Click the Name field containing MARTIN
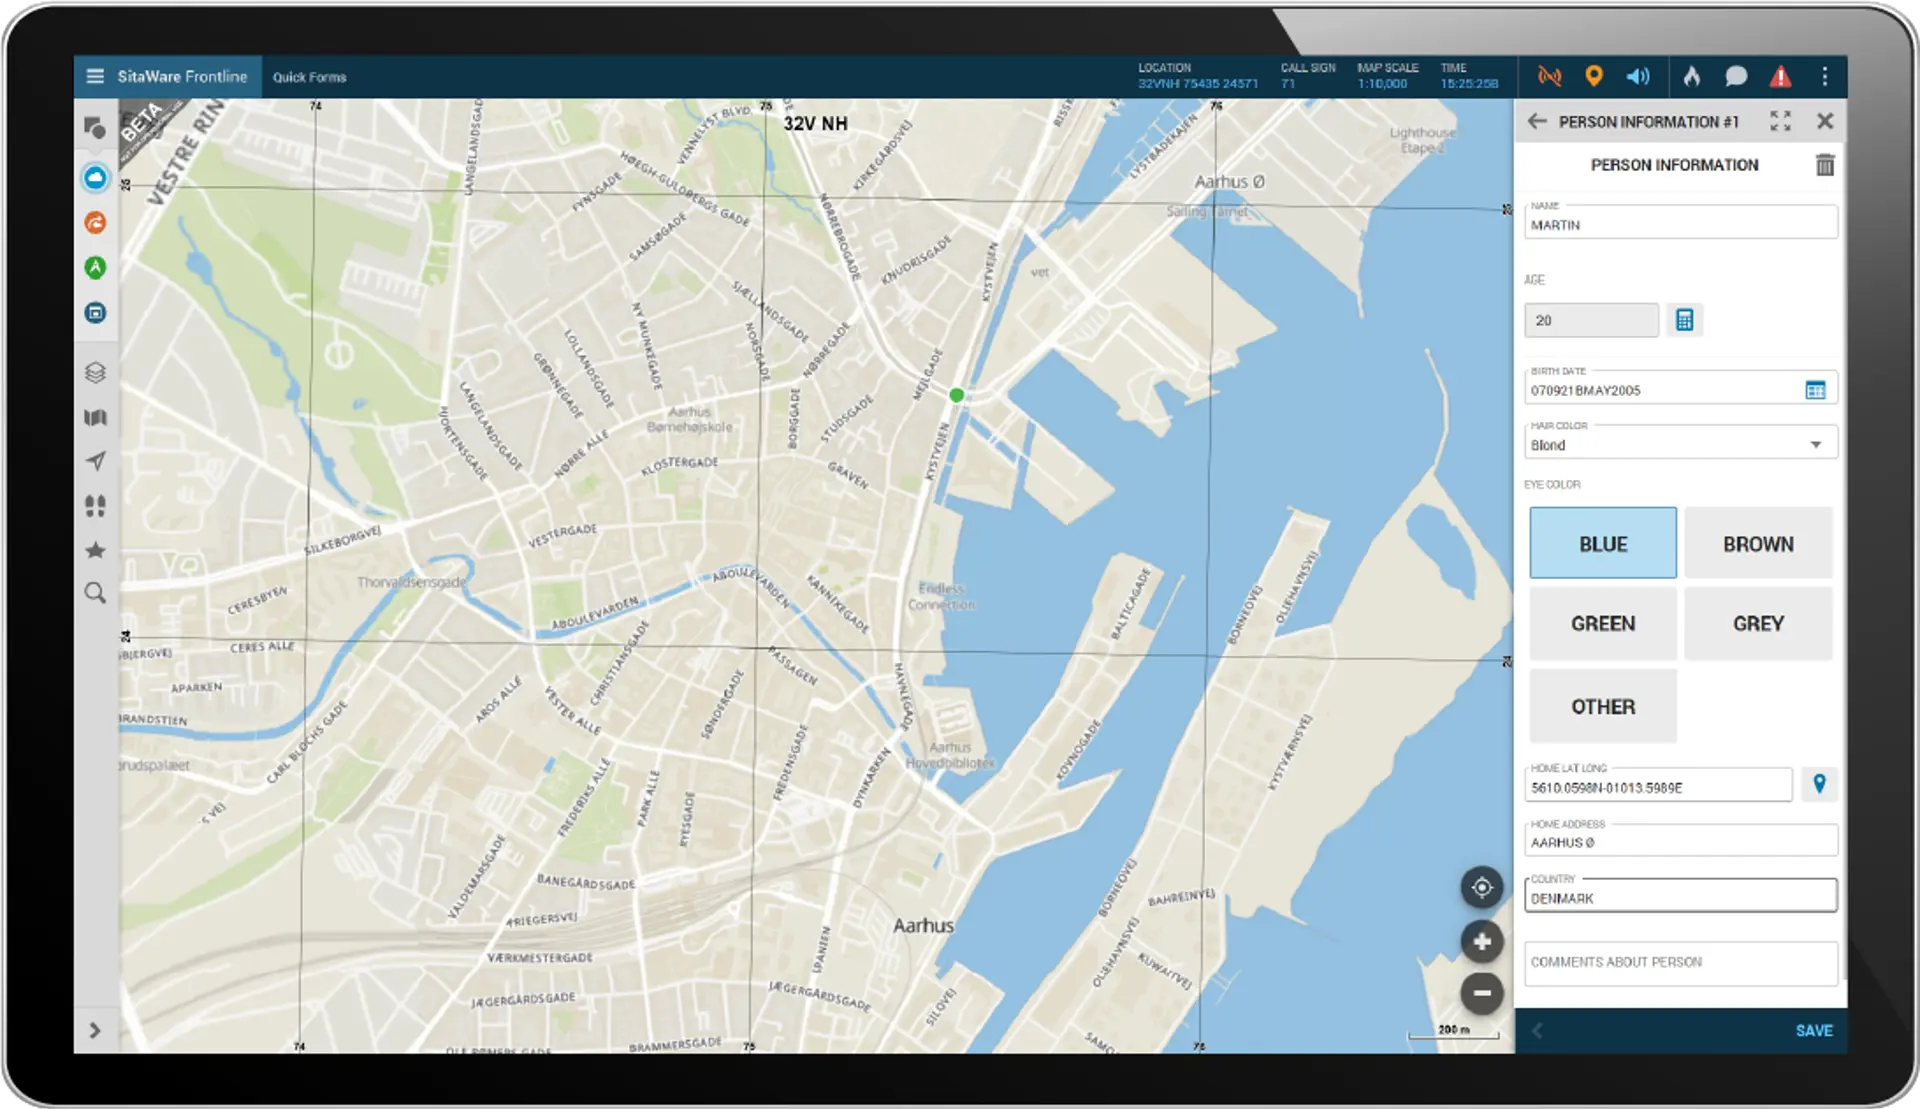 click(1680, 222)
